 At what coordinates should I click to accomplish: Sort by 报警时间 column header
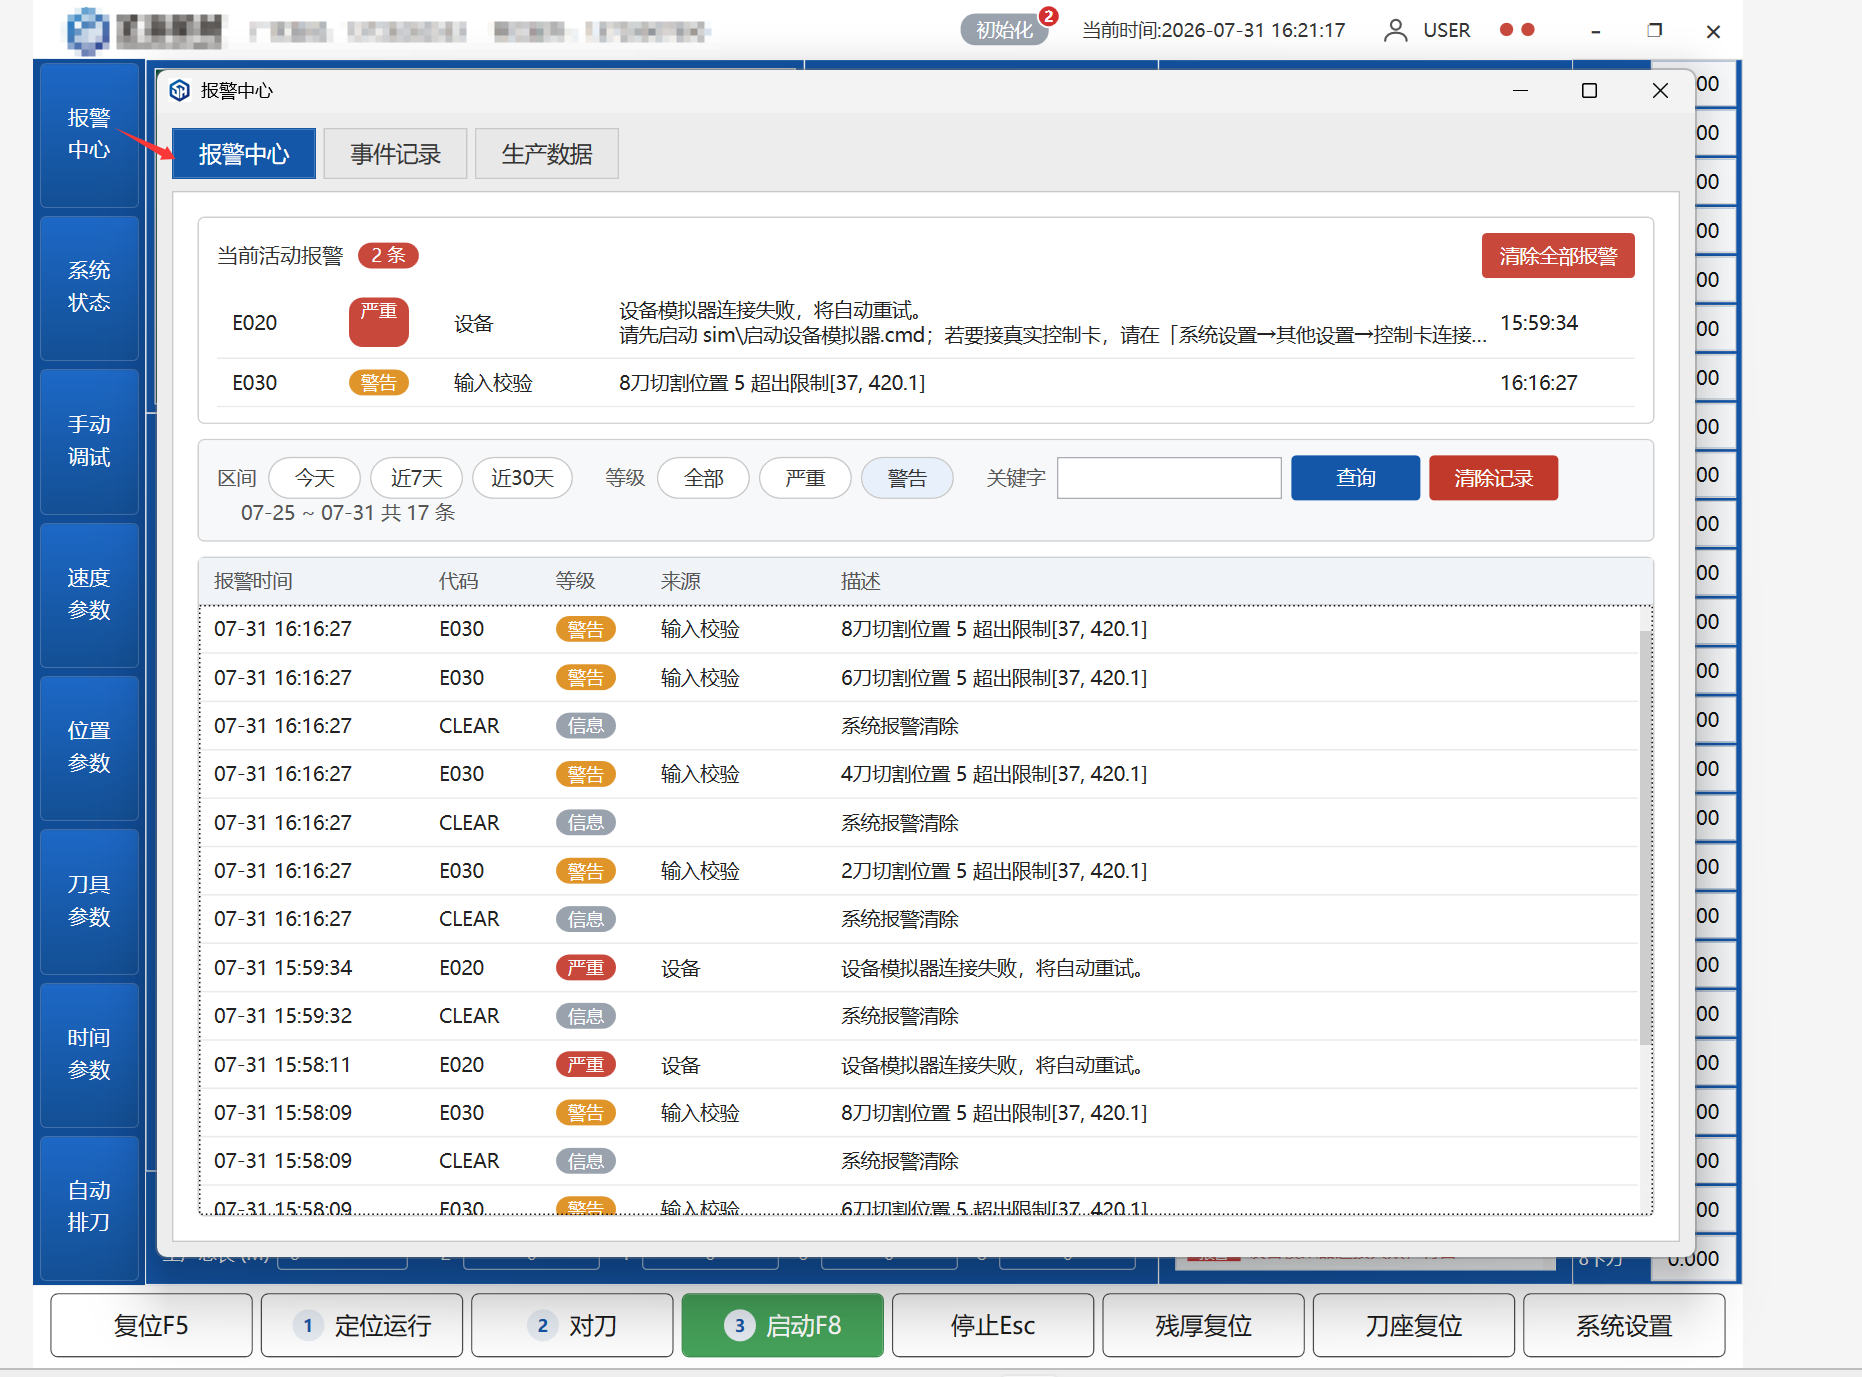pyautogui.click(x=253, y=581)
